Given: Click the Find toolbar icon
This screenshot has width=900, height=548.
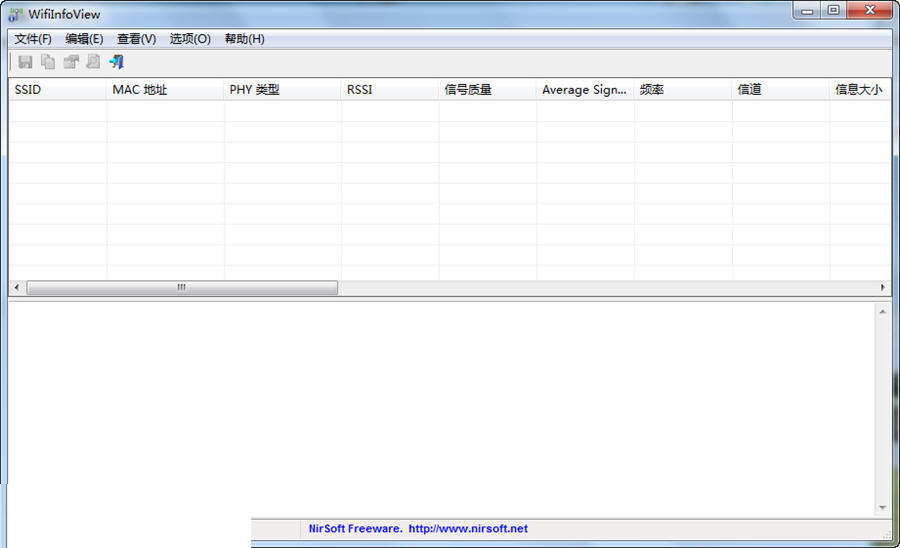Looking at the screenshot, I should (x=93, y=62).
